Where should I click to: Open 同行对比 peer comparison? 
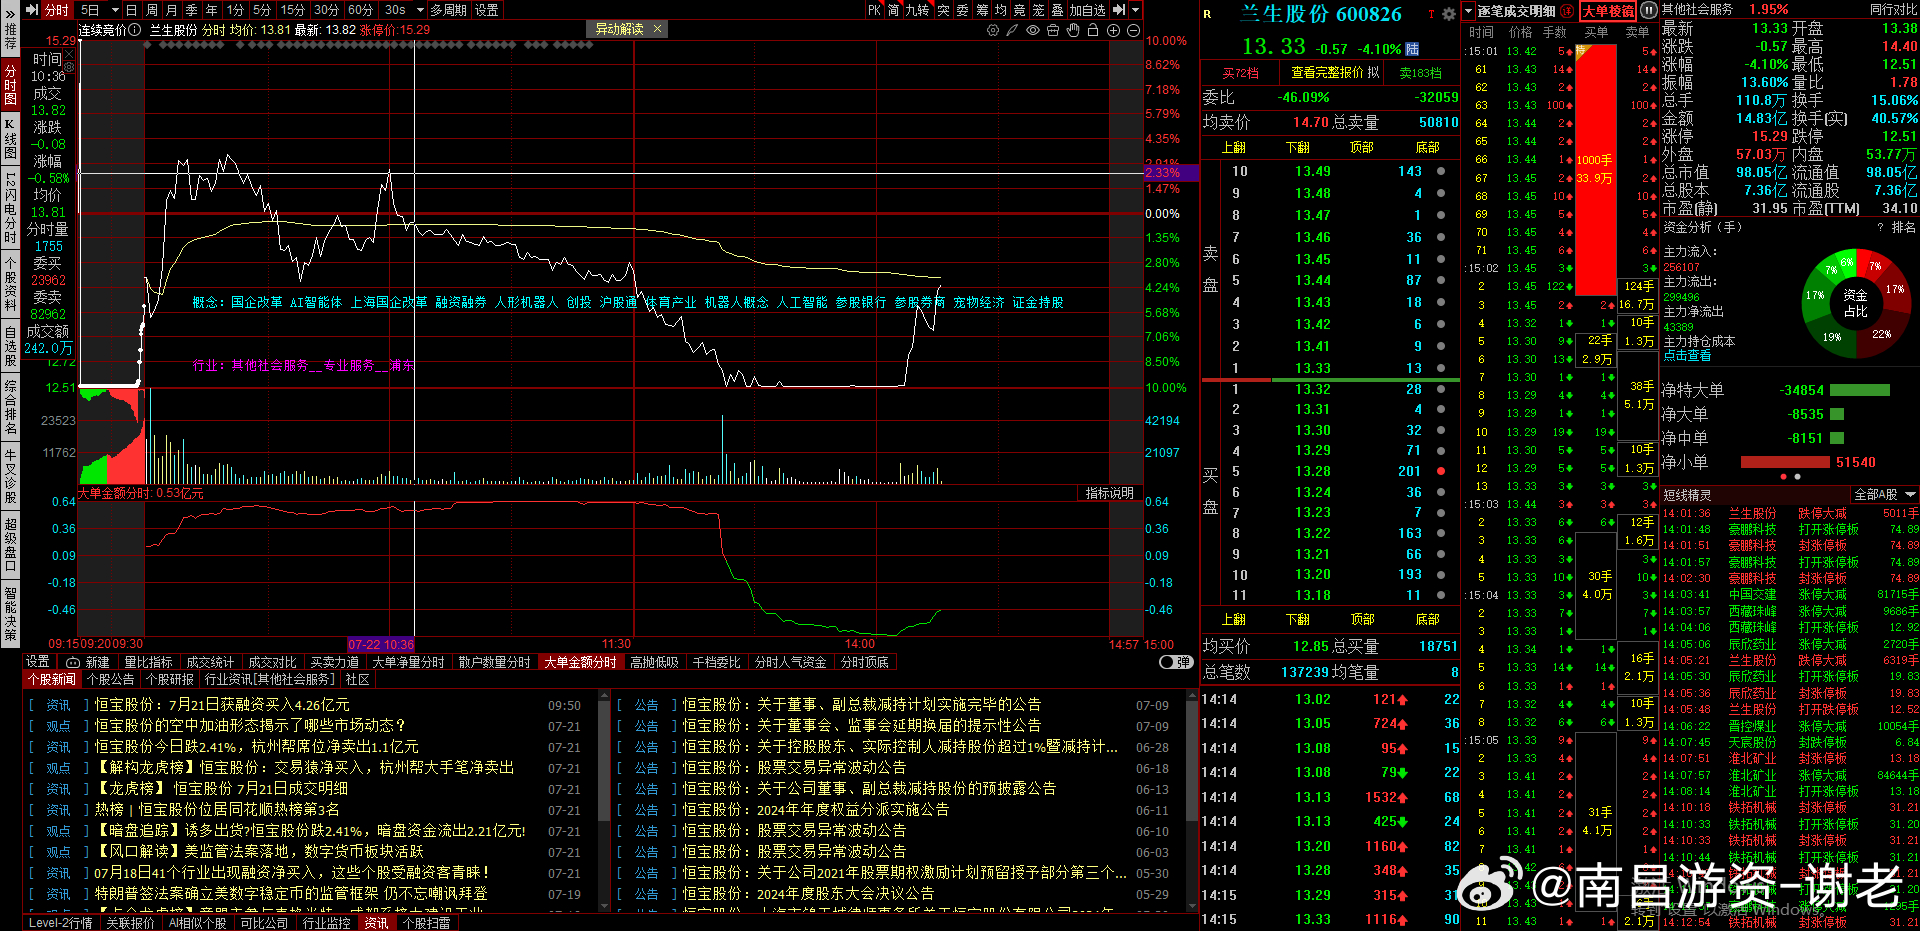(x=1894, y=10)
